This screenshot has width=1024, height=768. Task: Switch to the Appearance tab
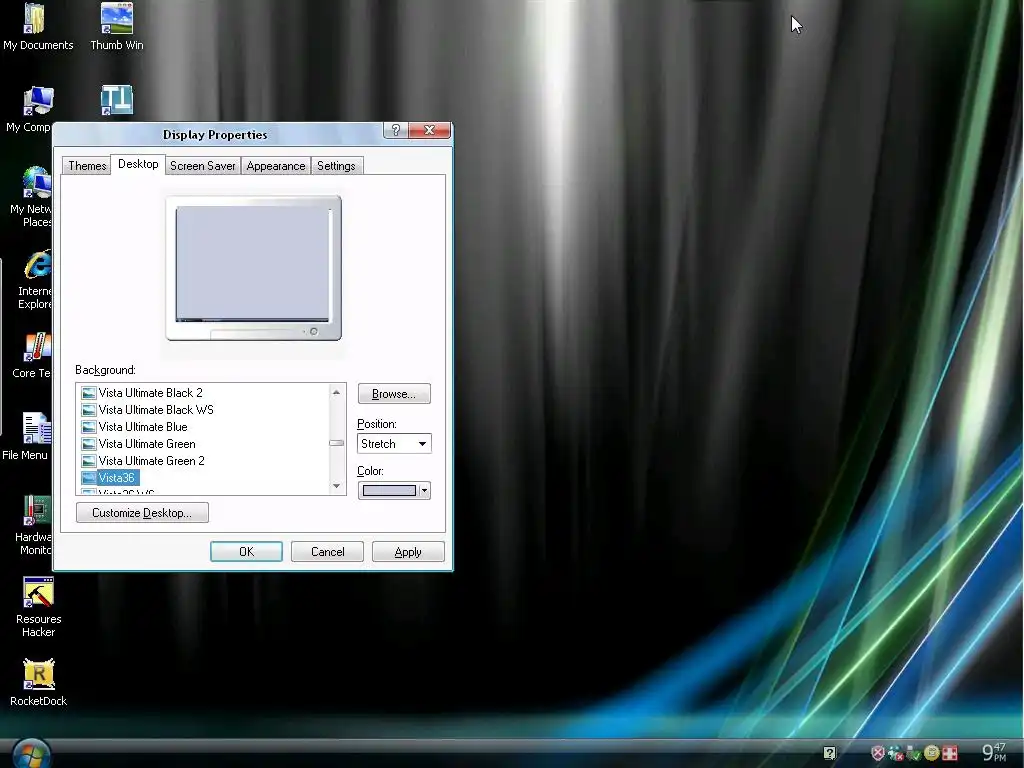[x=276, y=166]
